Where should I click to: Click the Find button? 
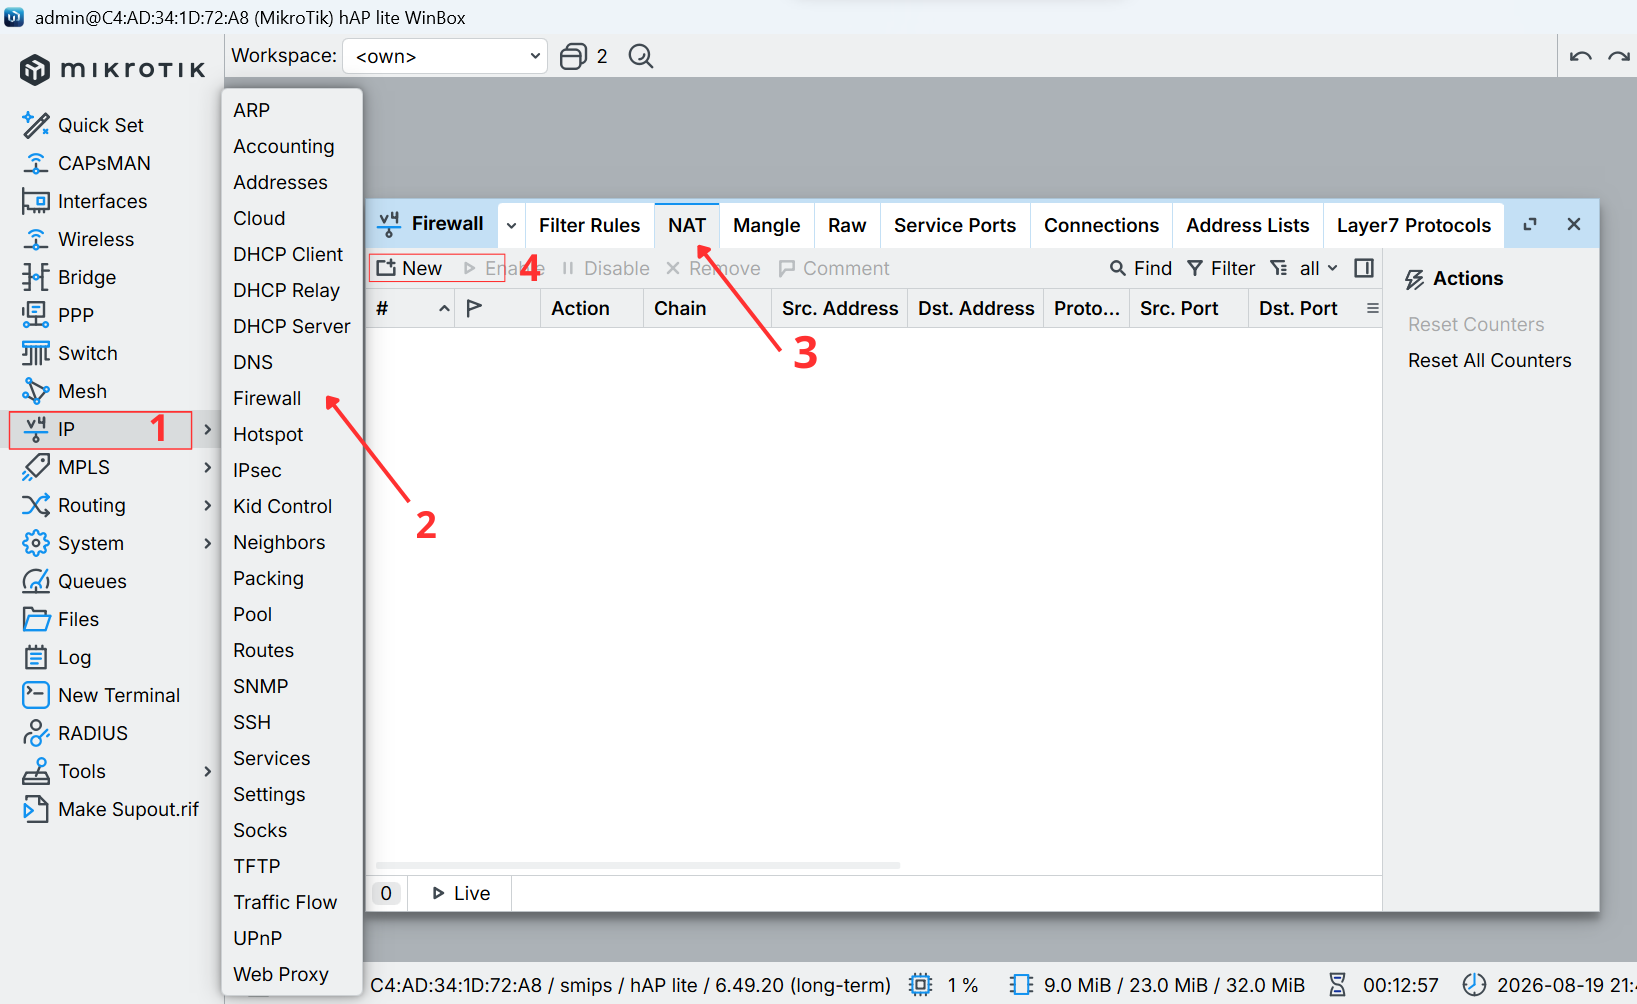pyautogui.click(x=1140, y=268)
